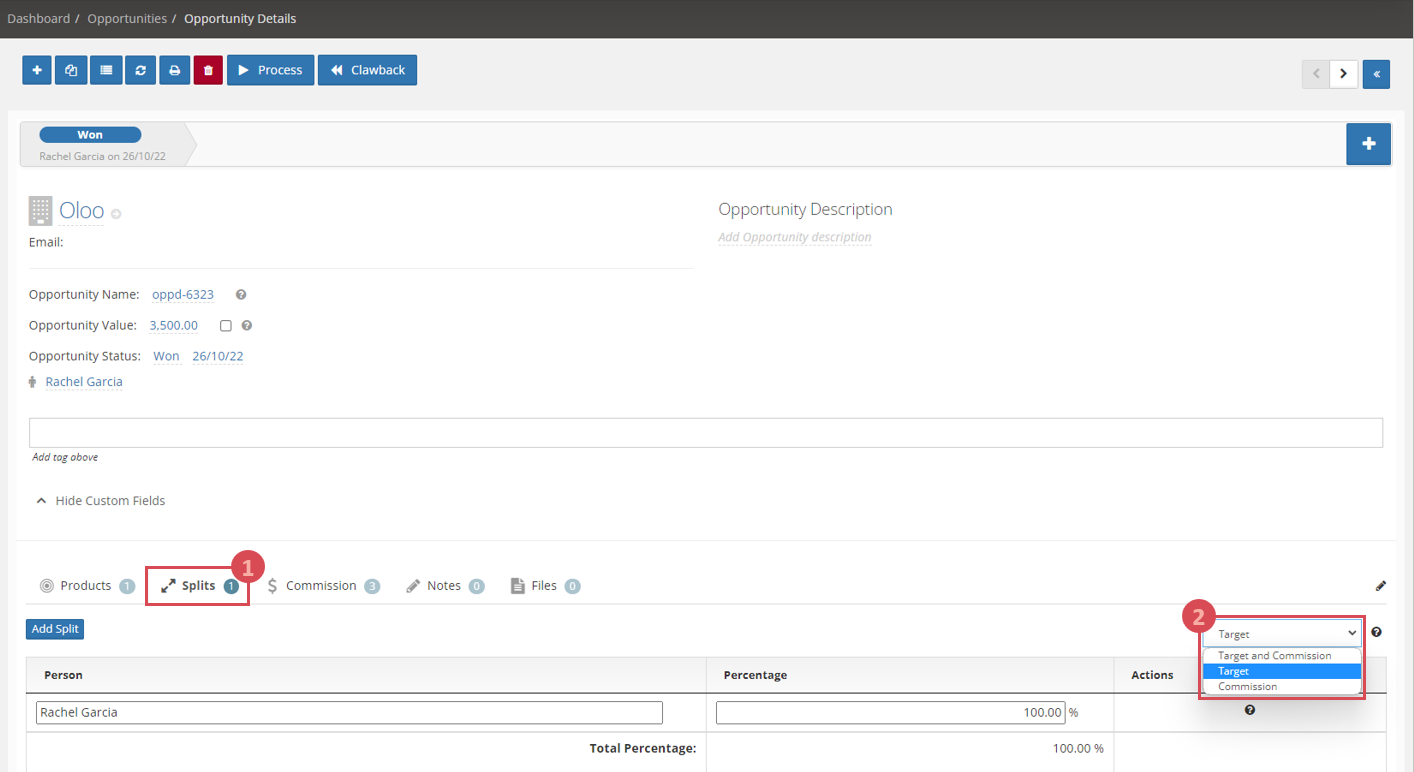
Task: Click the print icon
Action: (x=174, y=70)
